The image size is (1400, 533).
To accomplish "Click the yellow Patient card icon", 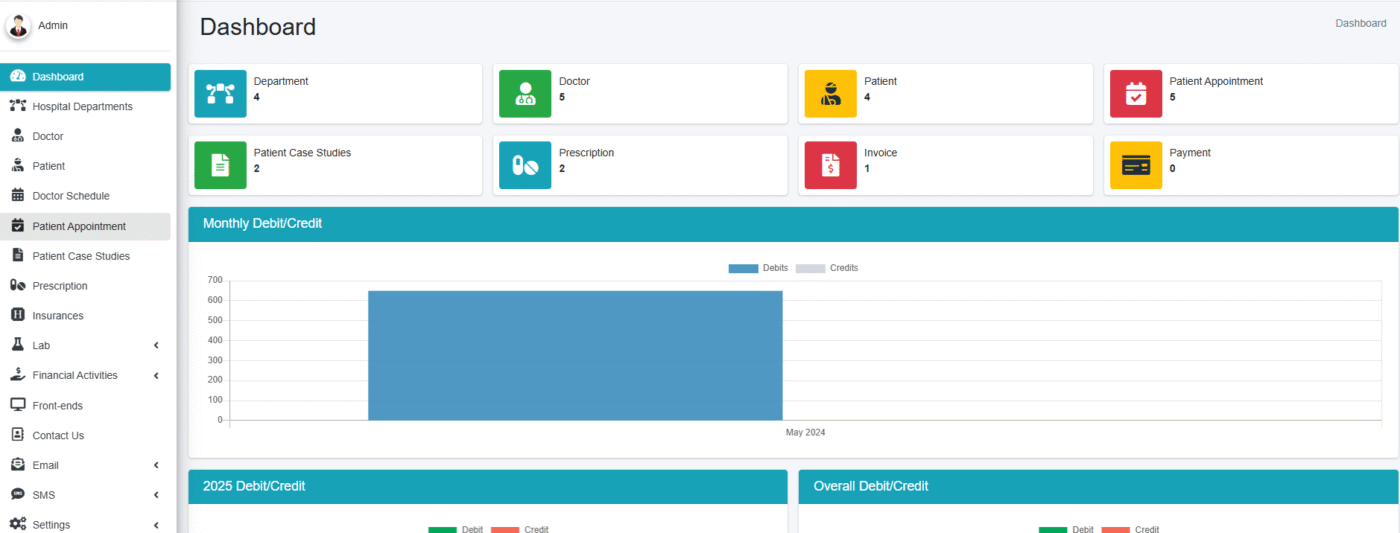I will 830,94.
